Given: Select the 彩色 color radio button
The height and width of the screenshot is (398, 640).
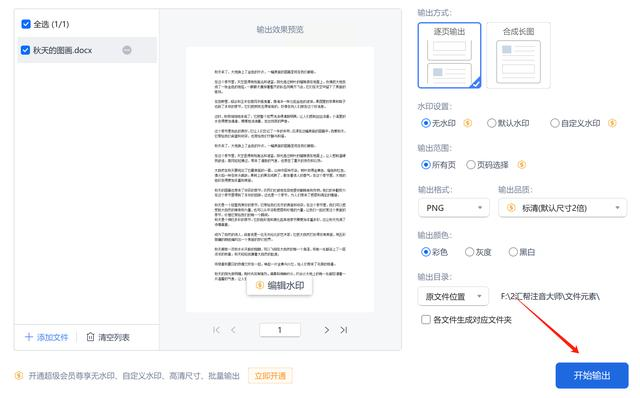Looking at the screenshot, I should pyautogui.click(x=425, y=252).
